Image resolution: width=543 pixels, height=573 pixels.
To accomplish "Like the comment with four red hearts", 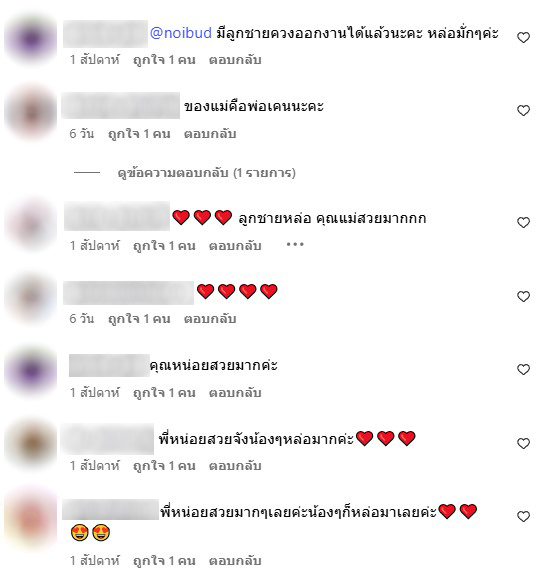I will 523,296.
